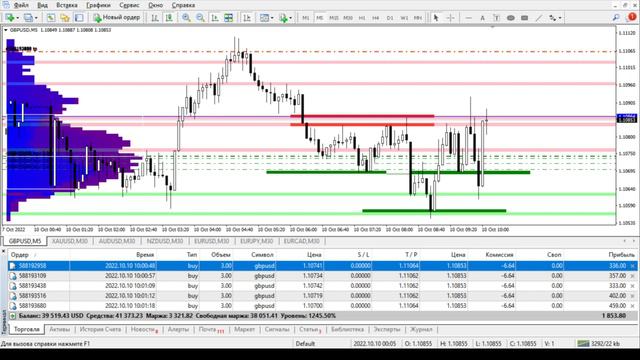
Task: Sort by the Время column header
Action: [x=145, y=255]
